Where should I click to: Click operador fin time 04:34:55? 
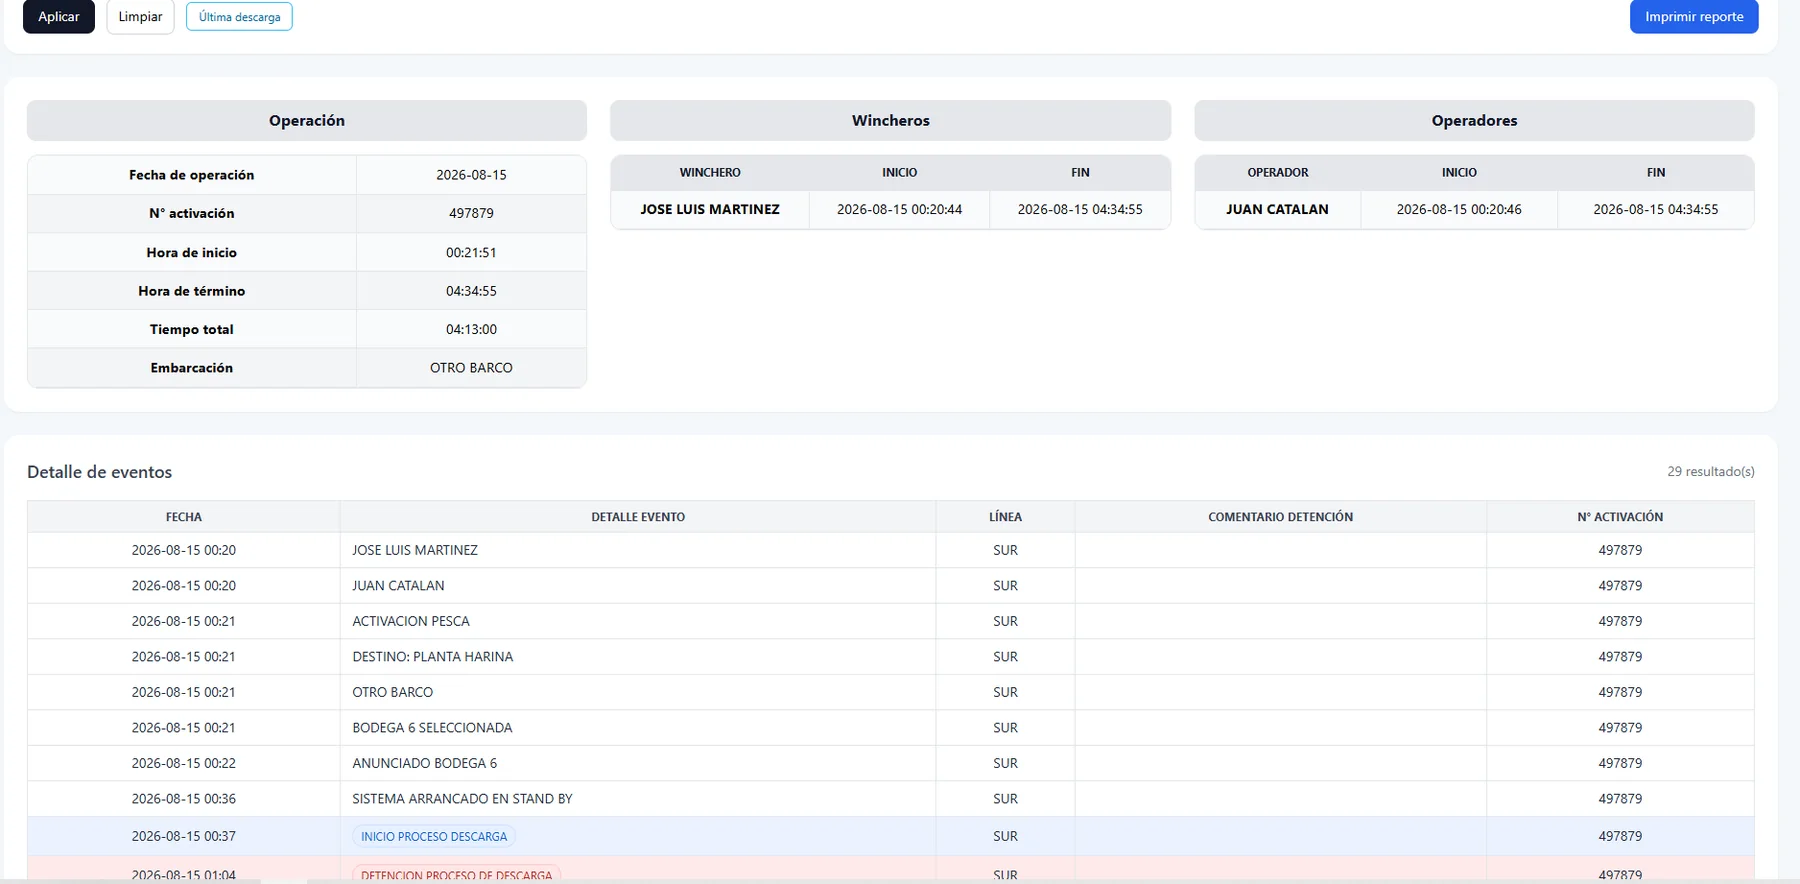coord(1655,209)
